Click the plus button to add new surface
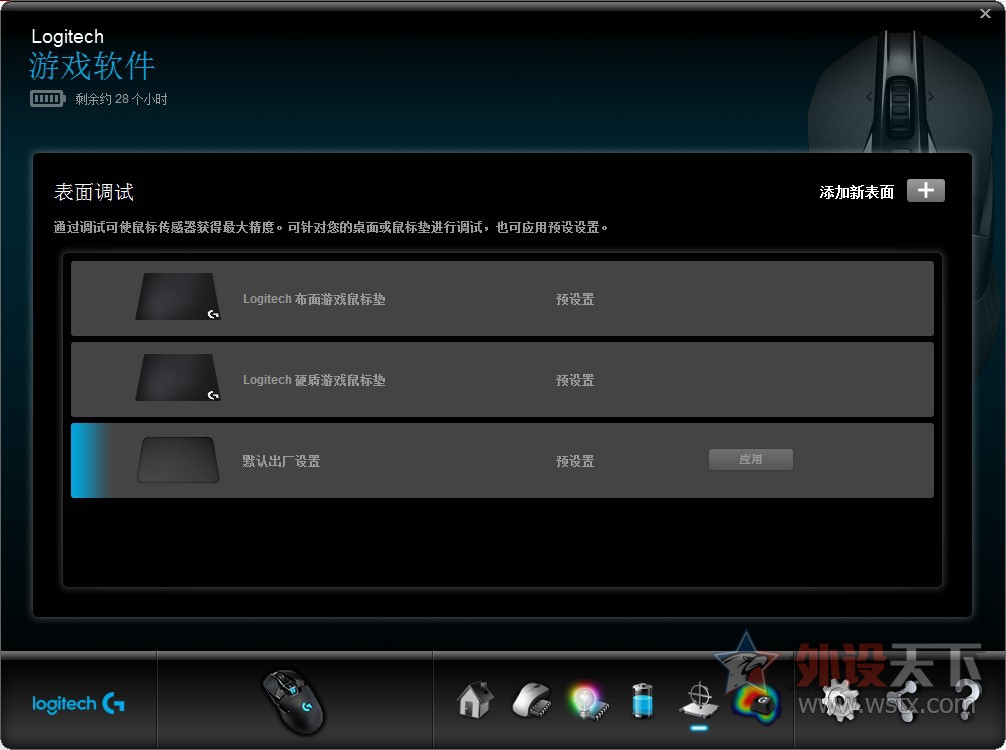 coord(925,191)
